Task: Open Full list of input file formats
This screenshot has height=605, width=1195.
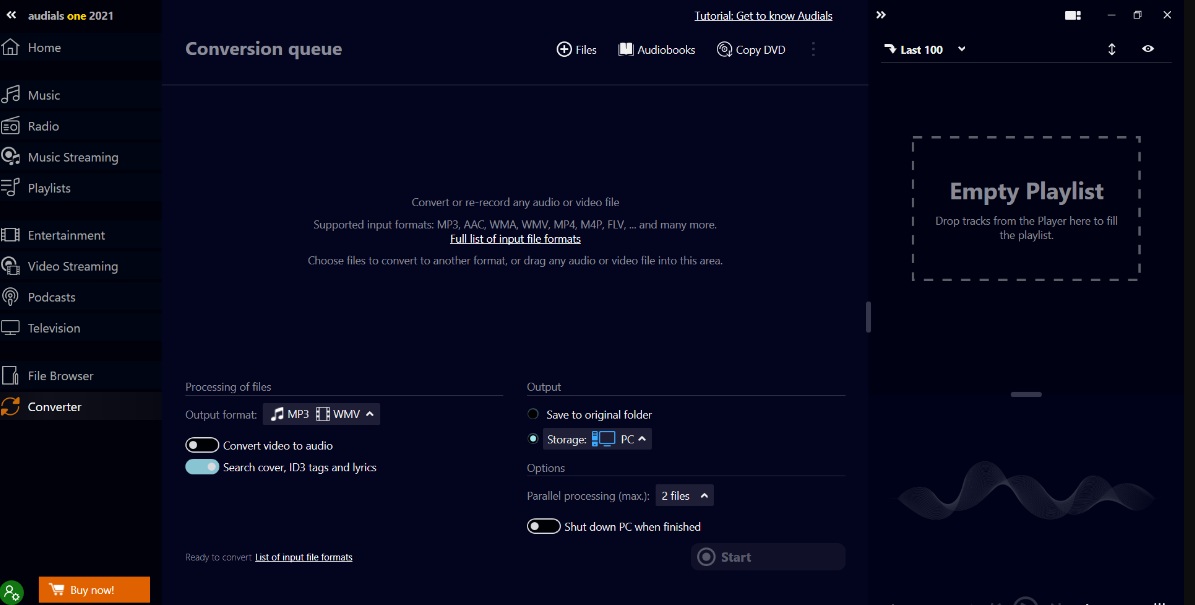Action: click(x=515, y=238)
